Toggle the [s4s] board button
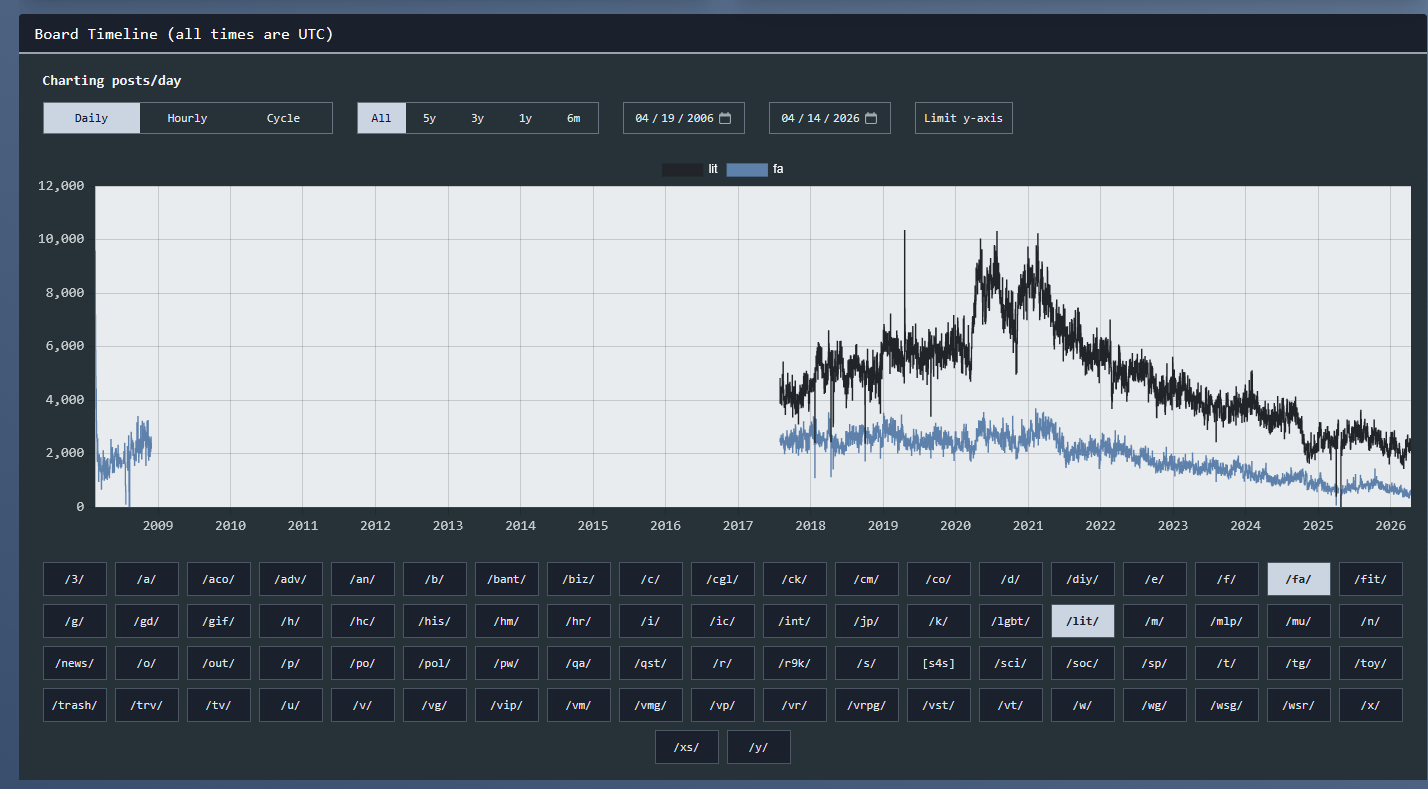The height and width of the screenshot is (789, 1428). pyautogui.click(x=939, y=663)
